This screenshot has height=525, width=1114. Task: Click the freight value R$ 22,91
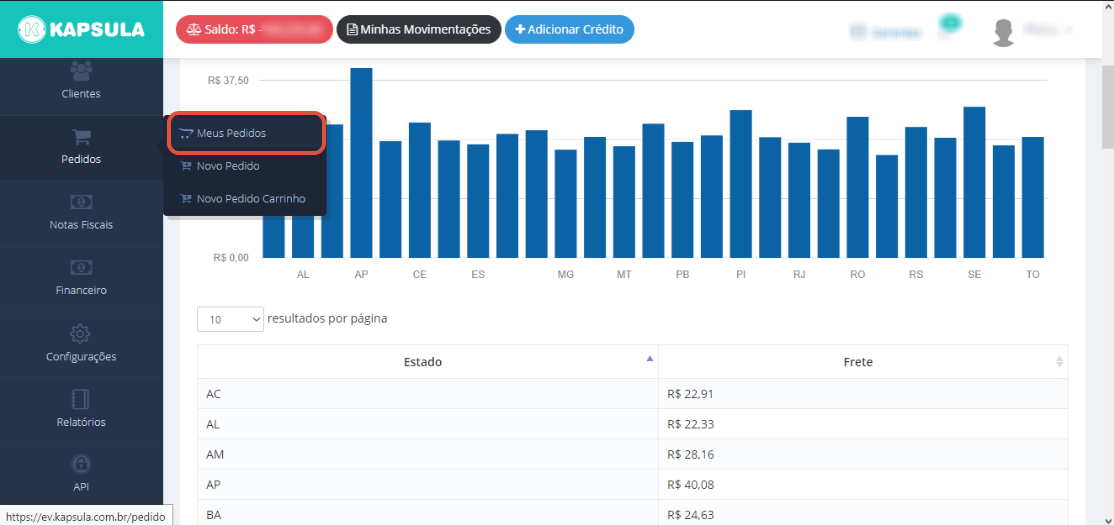pyautogui.click(x=691, y=394)
